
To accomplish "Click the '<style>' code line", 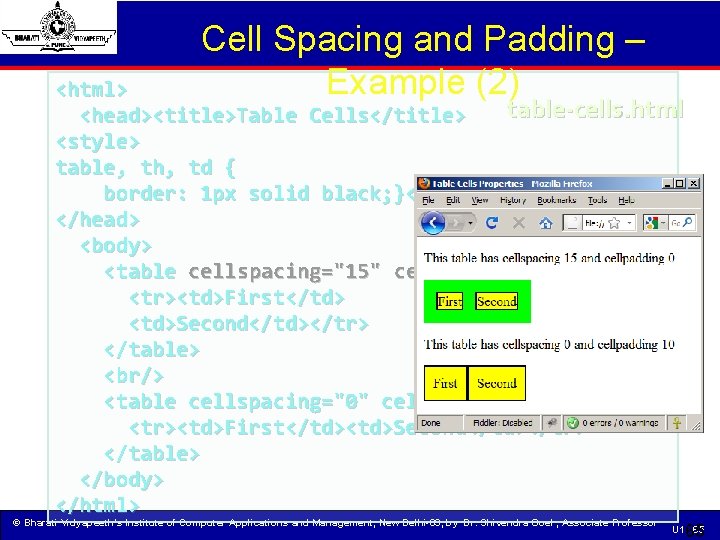I will [97, 142].
